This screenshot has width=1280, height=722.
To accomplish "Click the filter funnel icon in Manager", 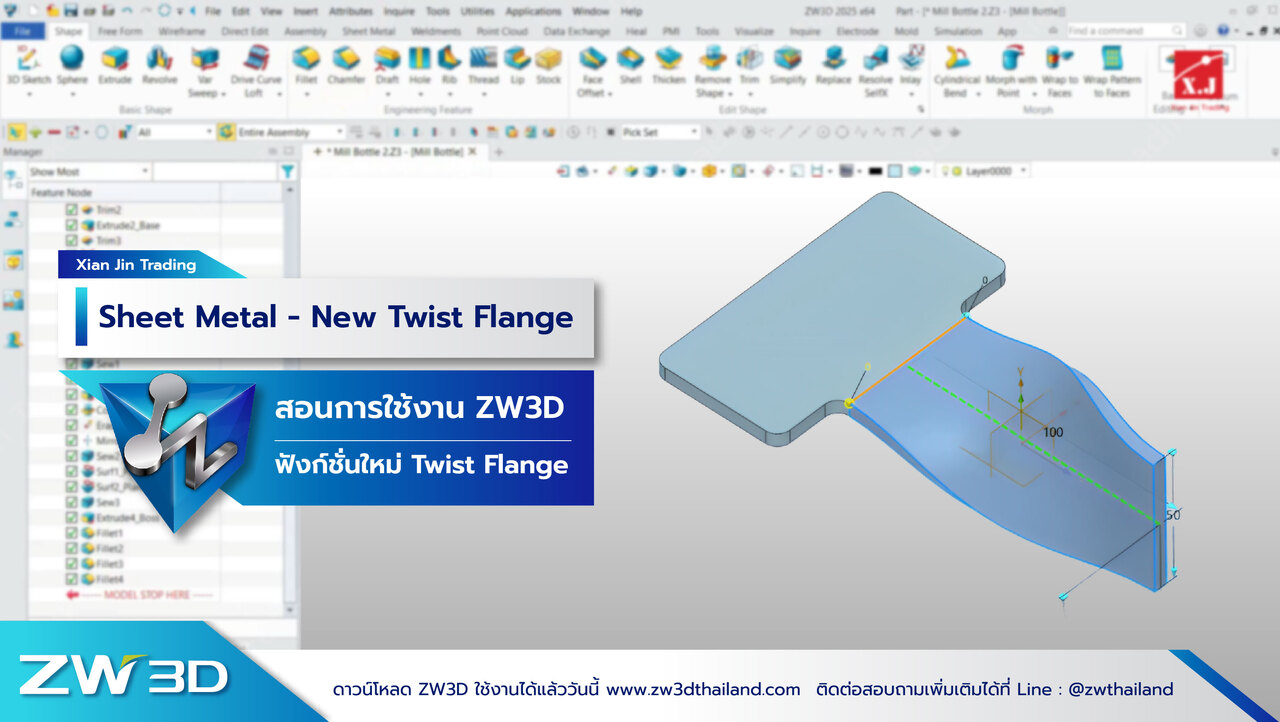I will pyautogui.click(x=288, y=172).
